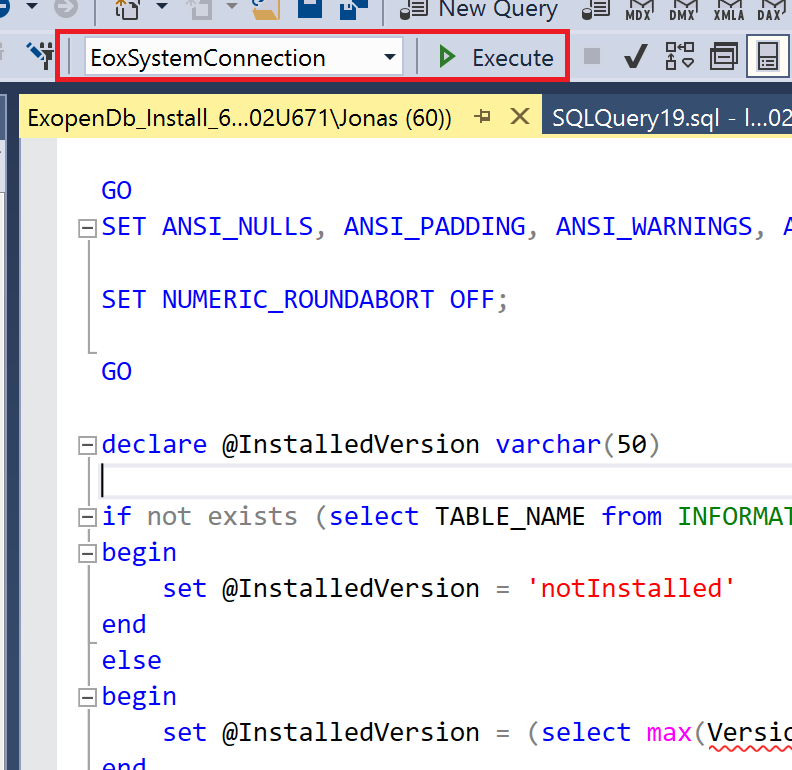
Task: Parse the query with the checkmark icon
Action: (x=635, y=58)
